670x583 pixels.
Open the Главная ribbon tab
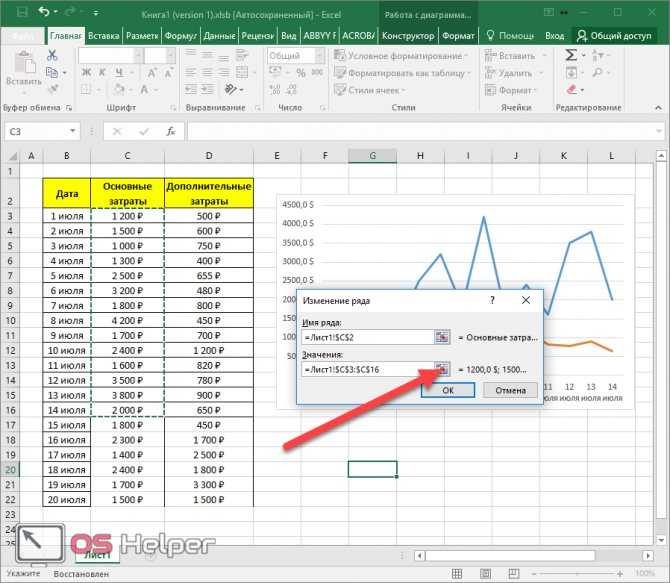pyautogui.click(x=65, y=35)
